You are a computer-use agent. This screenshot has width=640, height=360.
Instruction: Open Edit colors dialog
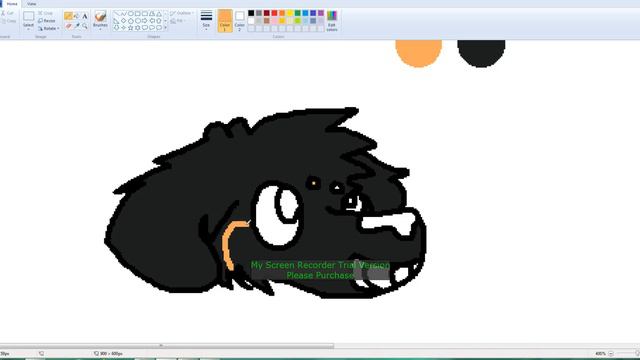pos(332,20)
